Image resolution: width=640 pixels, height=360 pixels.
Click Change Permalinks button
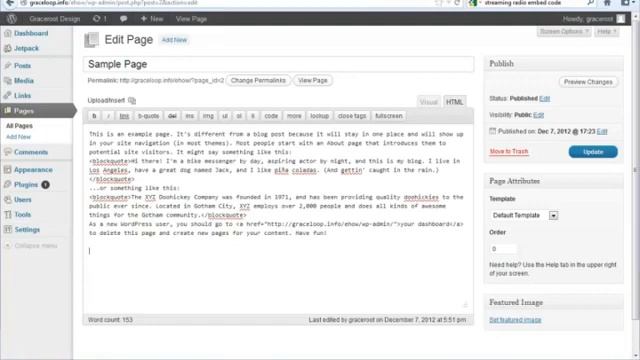(x=258, y=81)
